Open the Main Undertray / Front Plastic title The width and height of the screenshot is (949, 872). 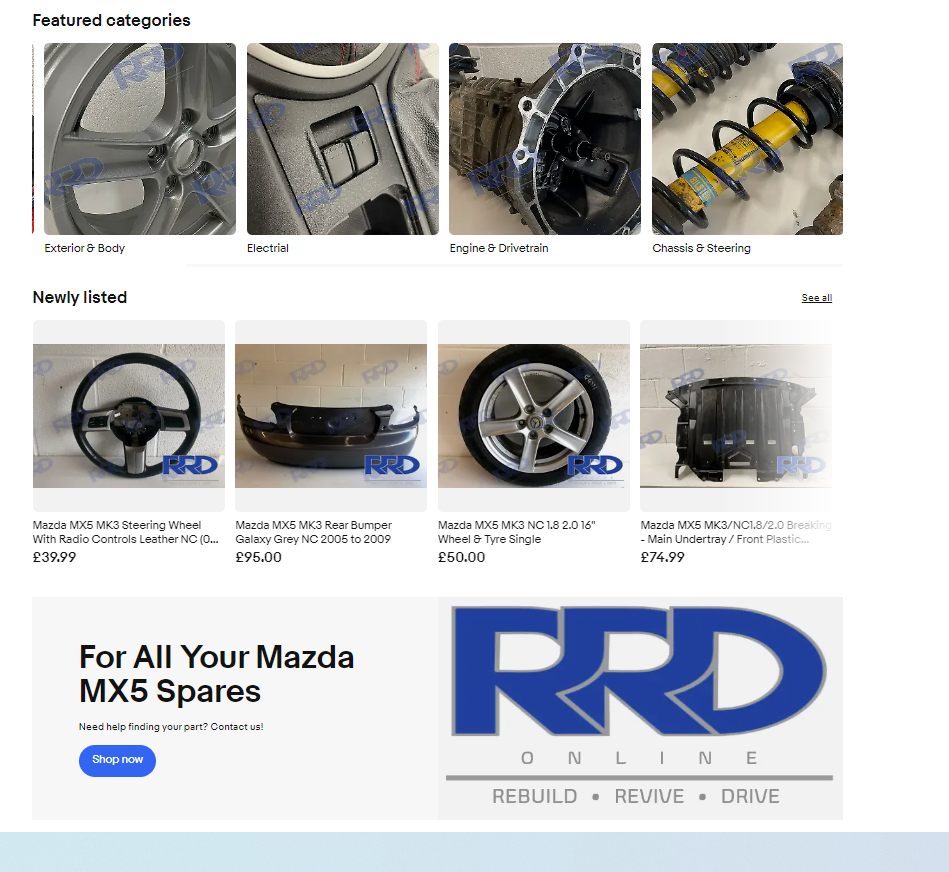coord(736,532)
